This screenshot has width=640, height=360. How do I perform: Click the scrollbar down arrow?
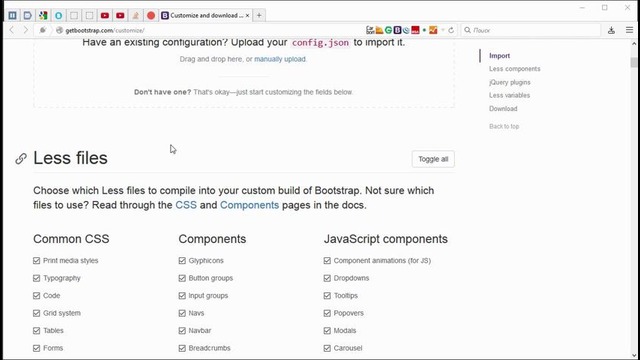(x=633, y=355)
